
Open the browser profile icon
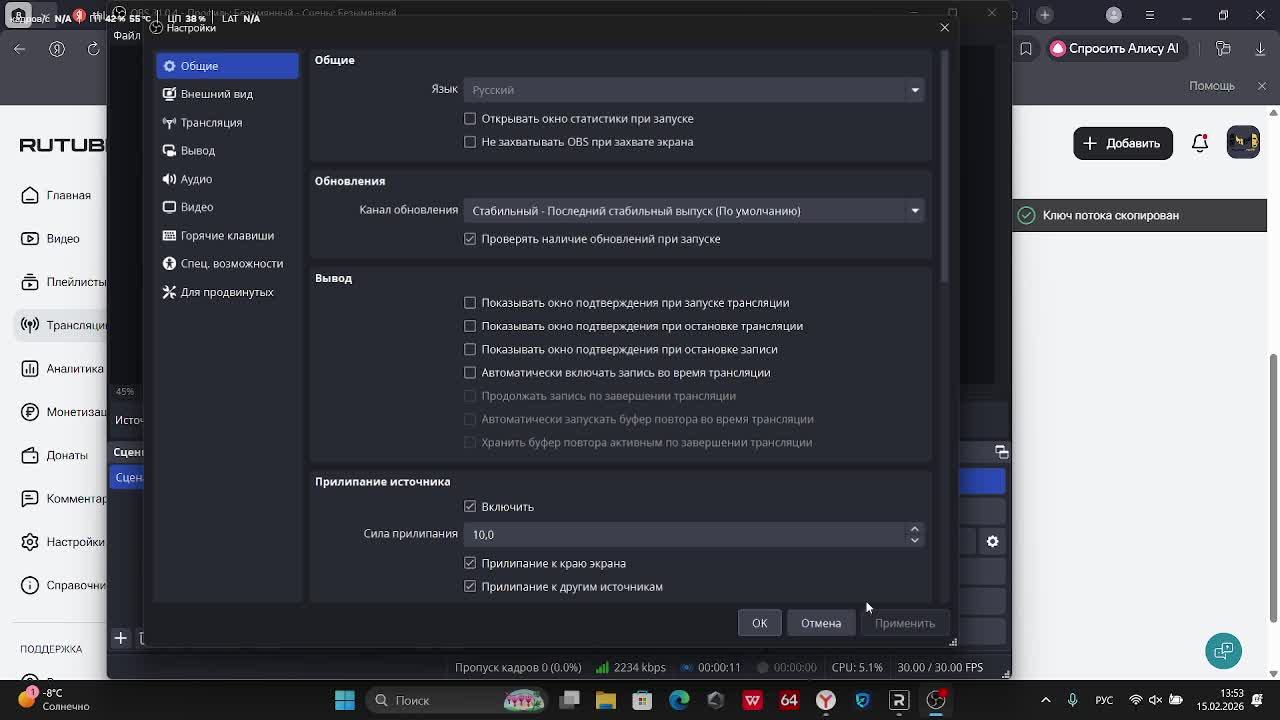1115,15
